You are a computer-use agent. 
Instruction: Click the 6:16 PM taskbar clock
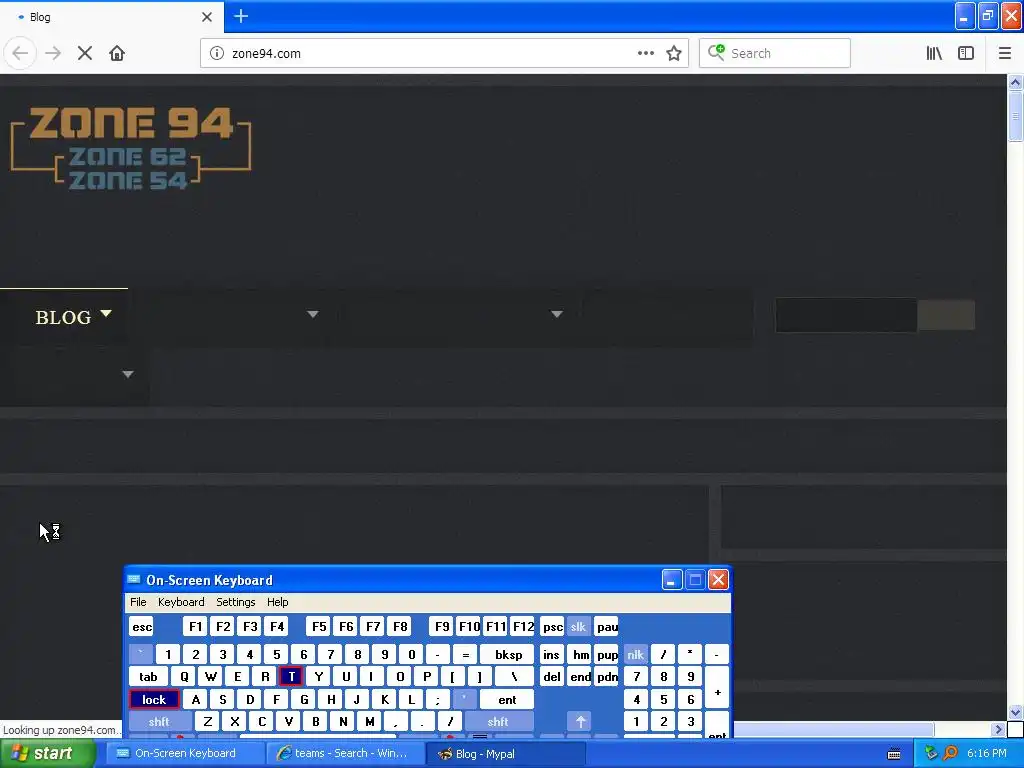tap(987, 753)
